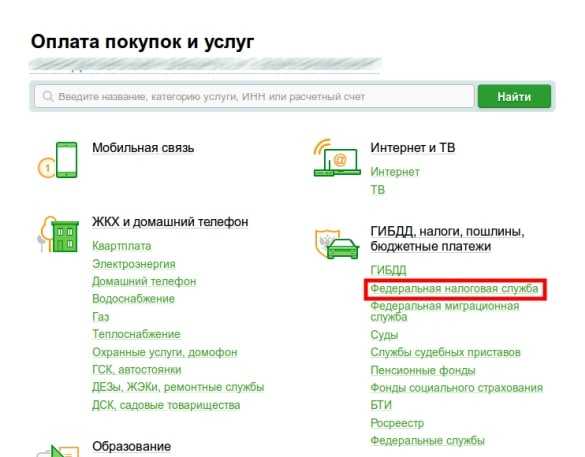Click the green building ЖКХ icon
This screenshot has width=585, height=457.
58,234
